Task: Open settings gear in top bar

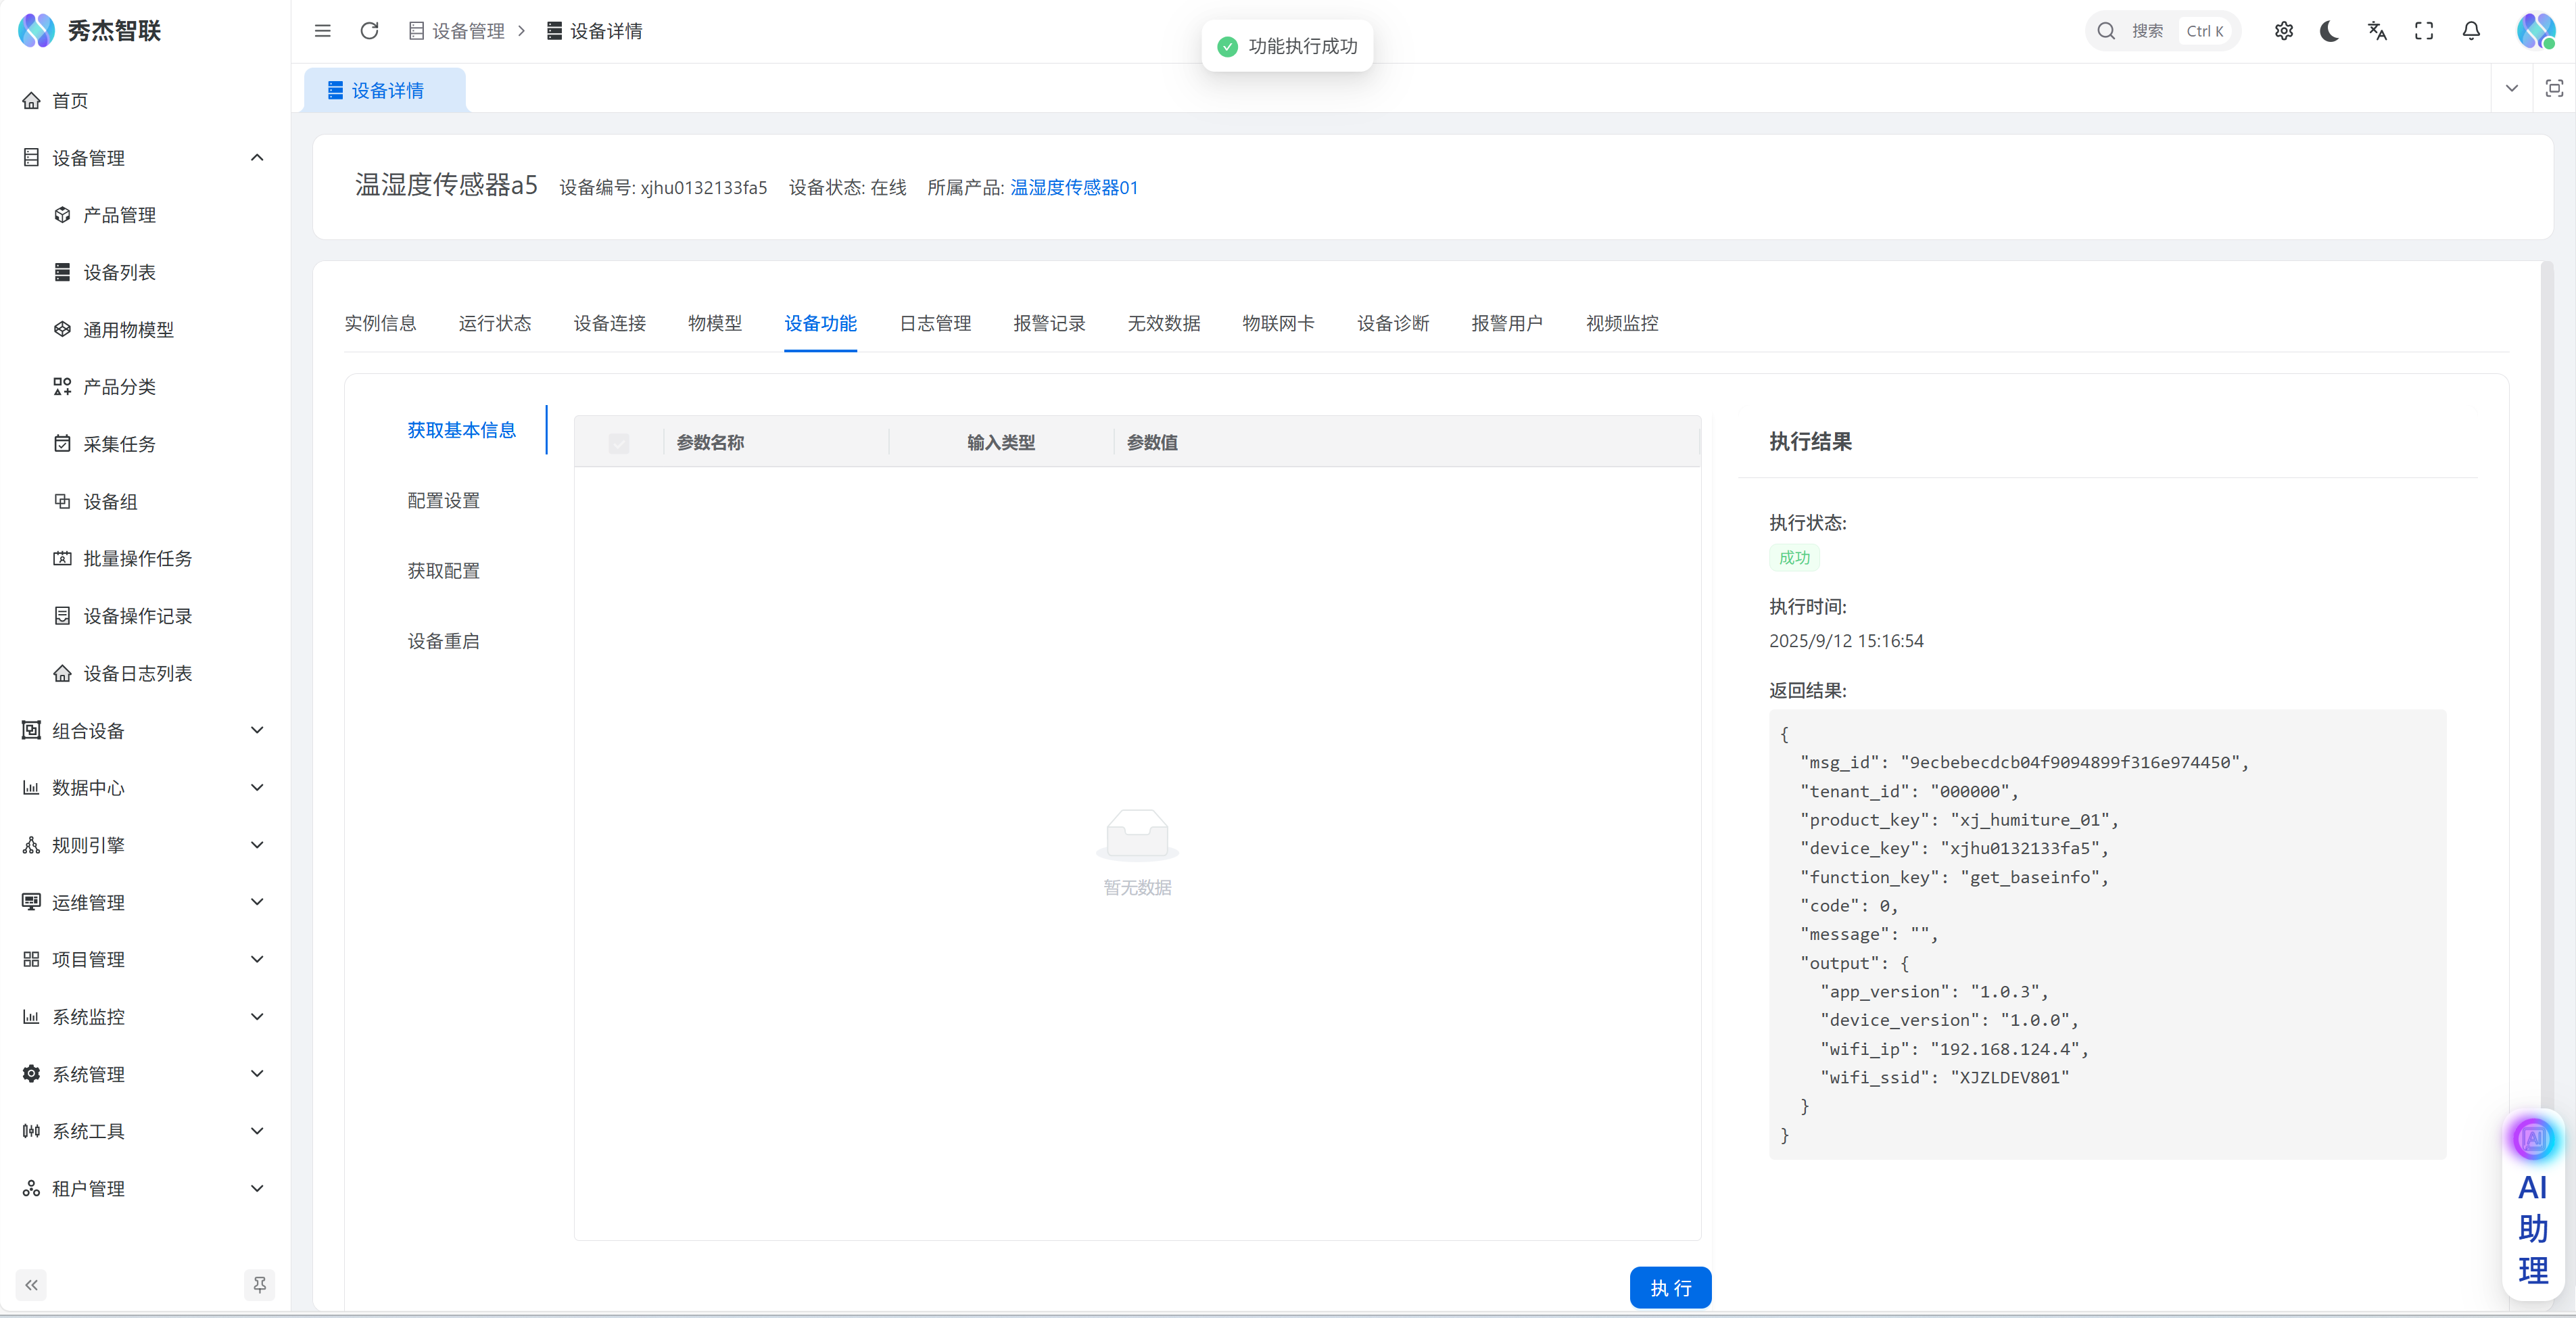Action: click(2283, 31)
